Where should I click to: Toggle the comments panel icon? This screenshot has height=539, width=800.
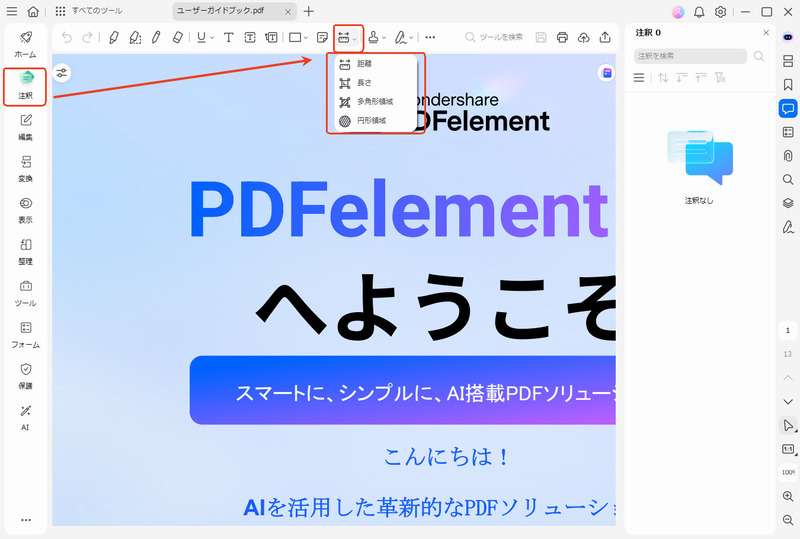pos(788,109)
